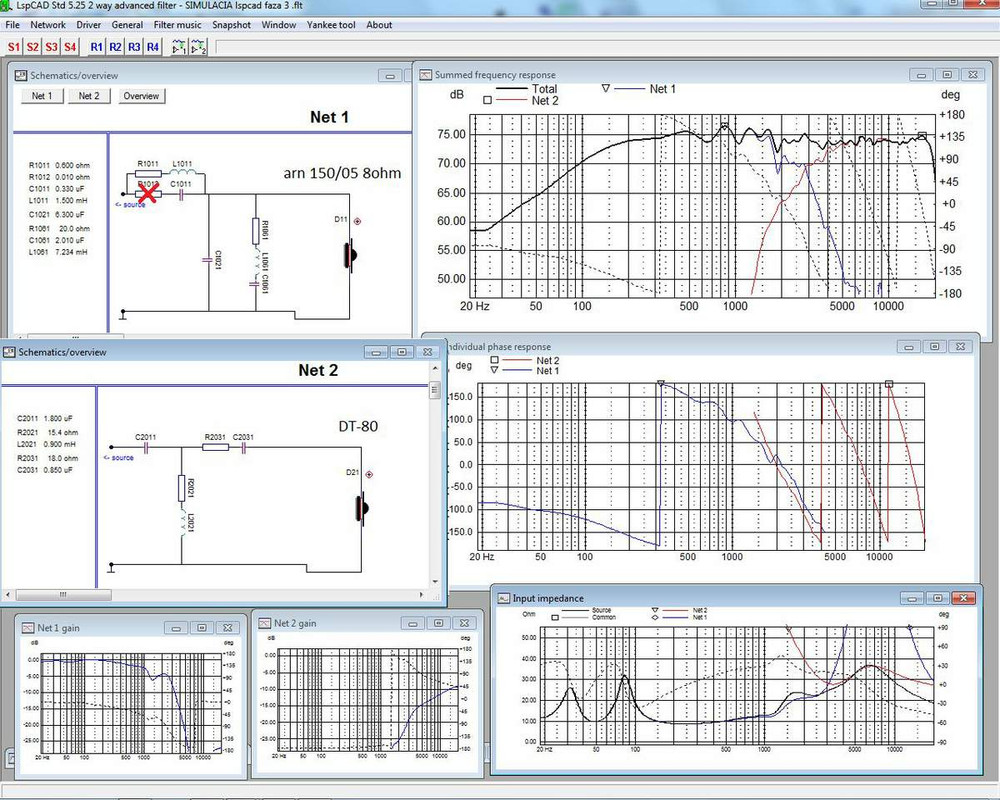Click the 'L1061 7.234 mH' value entry

(x=59, y=252)
